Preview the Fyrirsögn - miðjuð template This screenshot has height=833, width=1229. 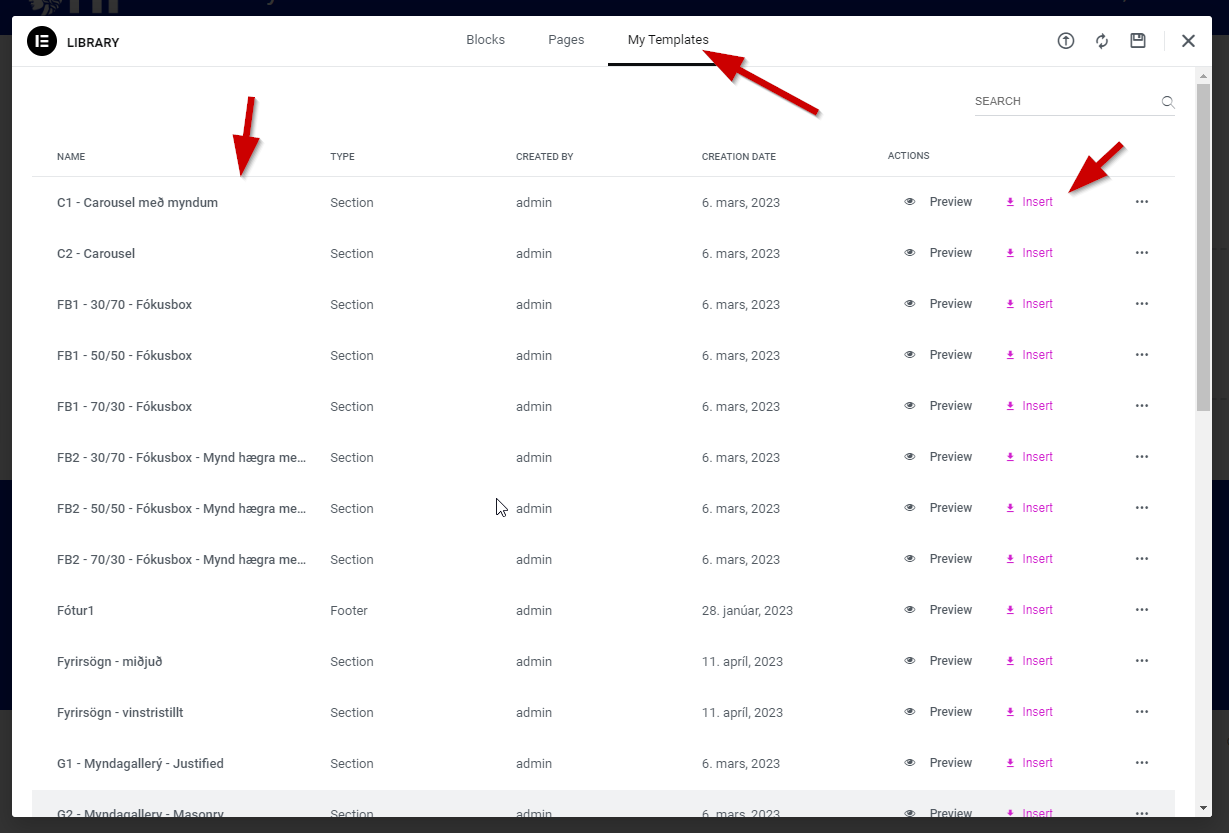(939, 661)
